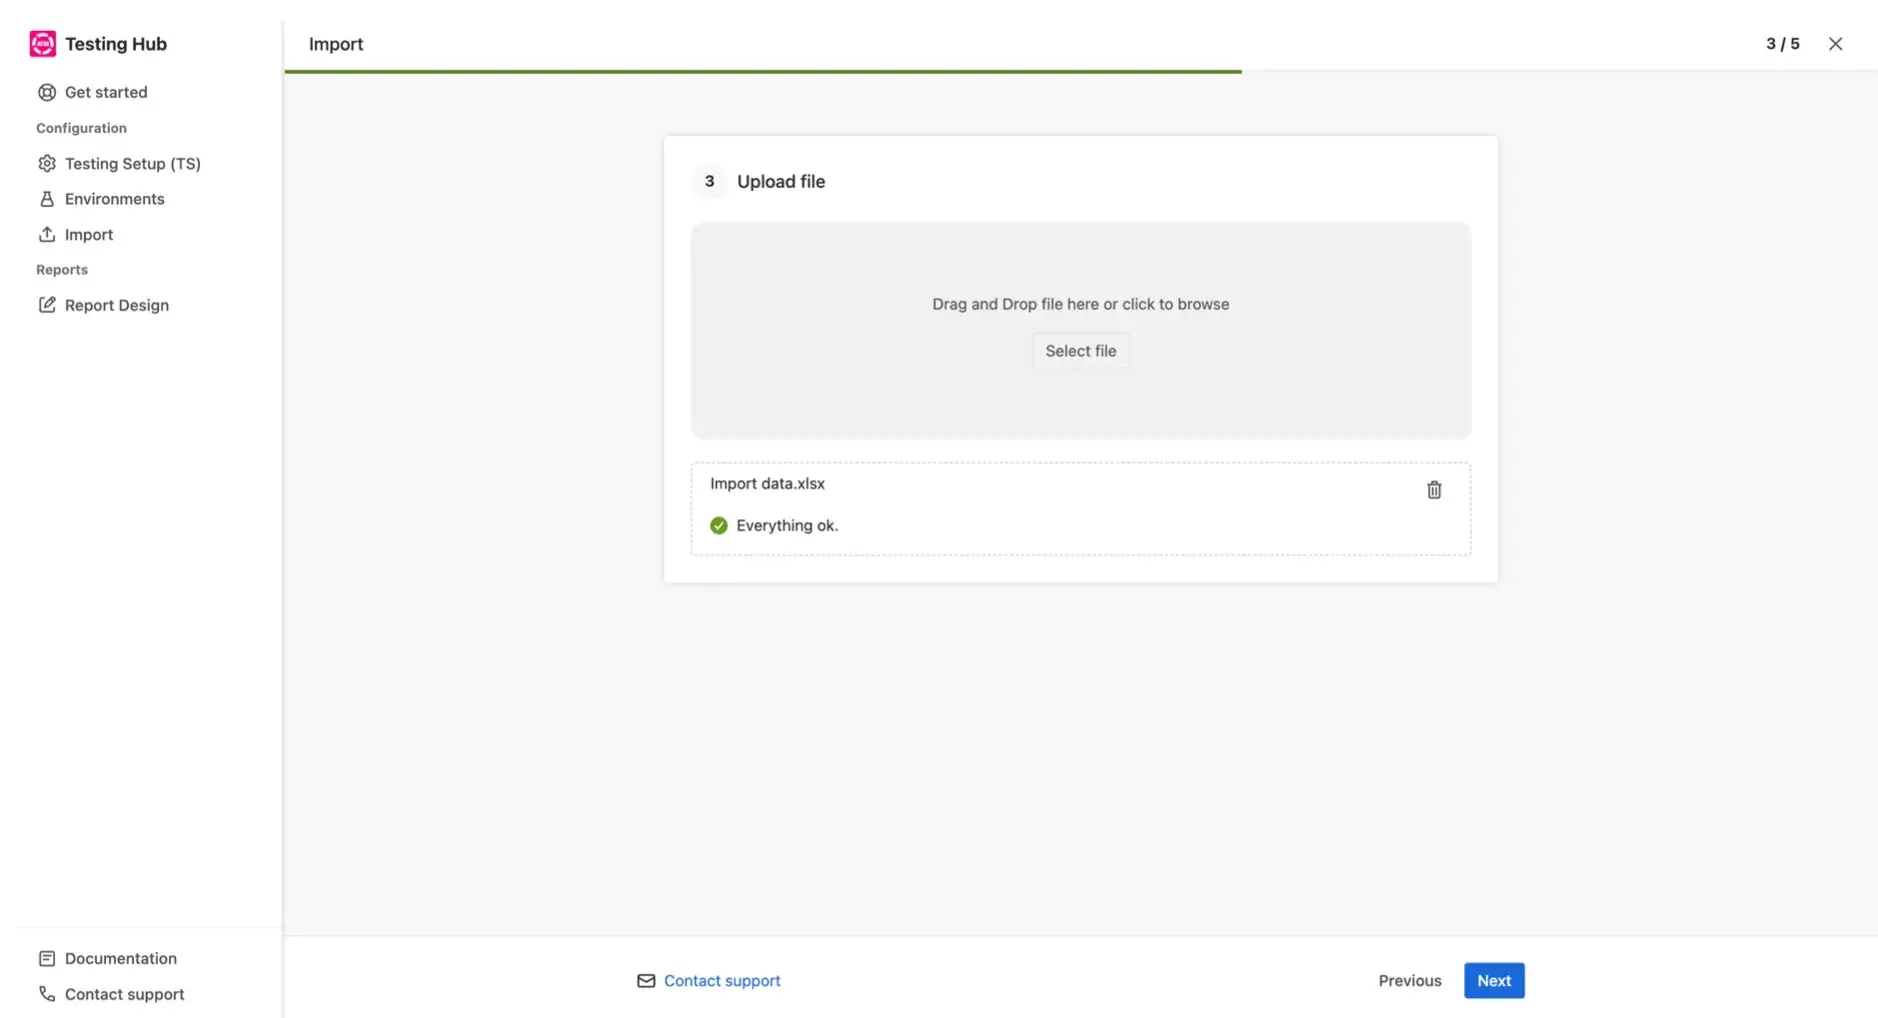Click the green checkmark next to Everything ok

[719, 524]
